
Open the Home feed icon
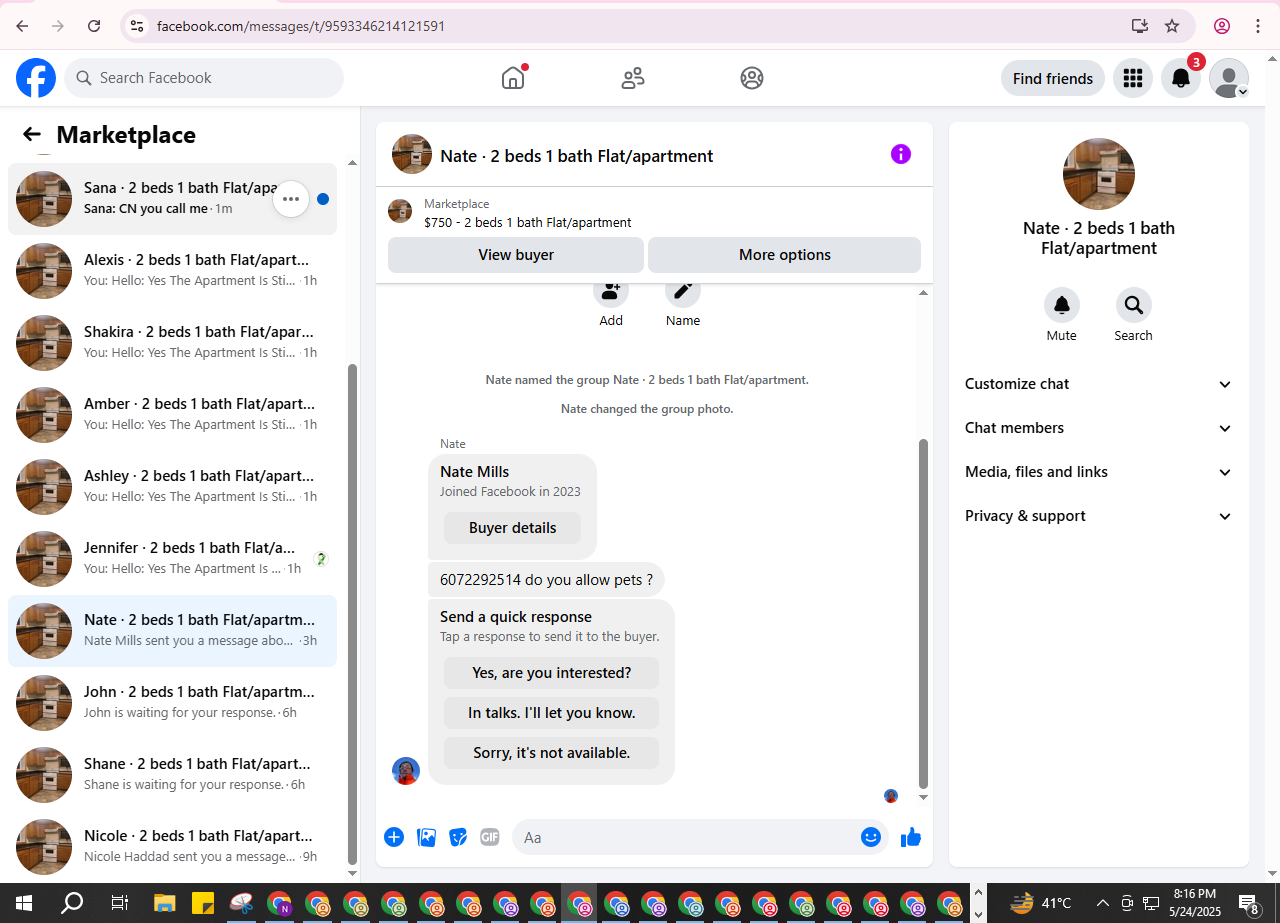(513, 78)
